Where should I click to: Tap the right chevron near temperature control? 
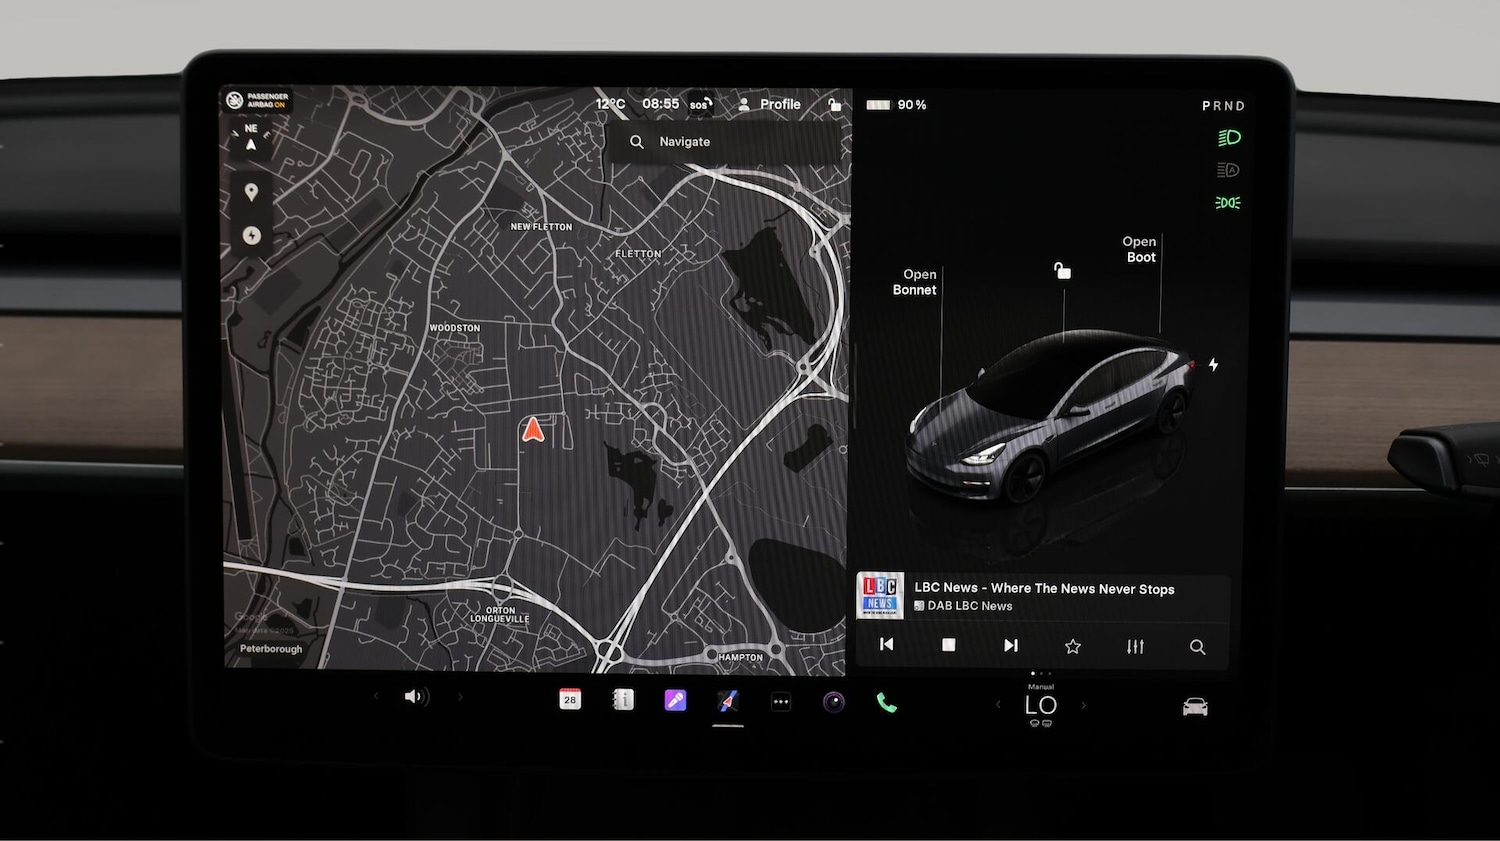[x=1083, y=705]
